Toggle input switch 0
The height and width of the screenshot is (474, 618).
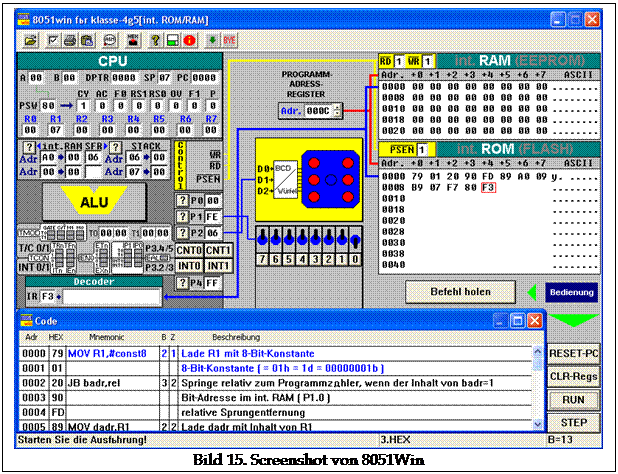(356, 239)
